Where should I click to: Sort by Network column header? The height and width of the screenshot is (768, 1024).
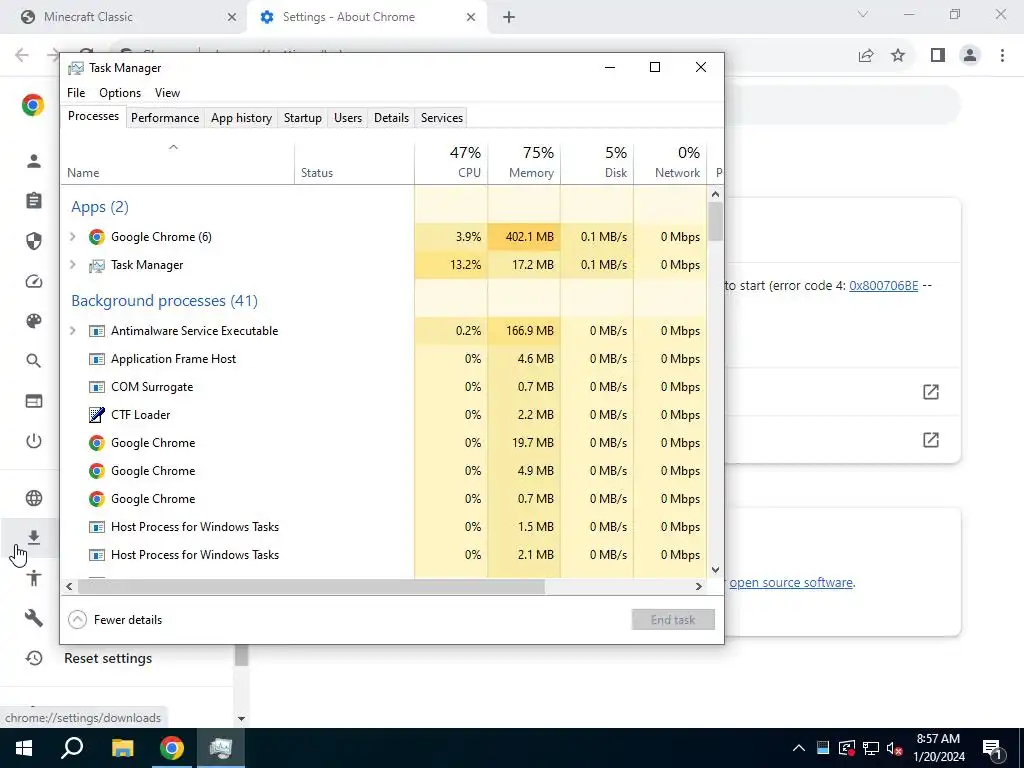[x=670, y=162]
